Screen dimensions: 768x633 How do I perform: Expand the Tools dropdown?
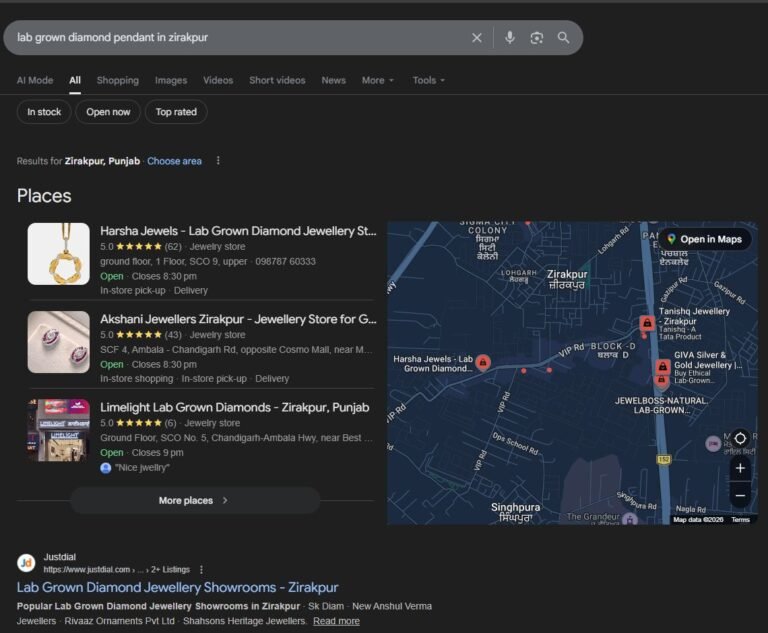[429, 80]
